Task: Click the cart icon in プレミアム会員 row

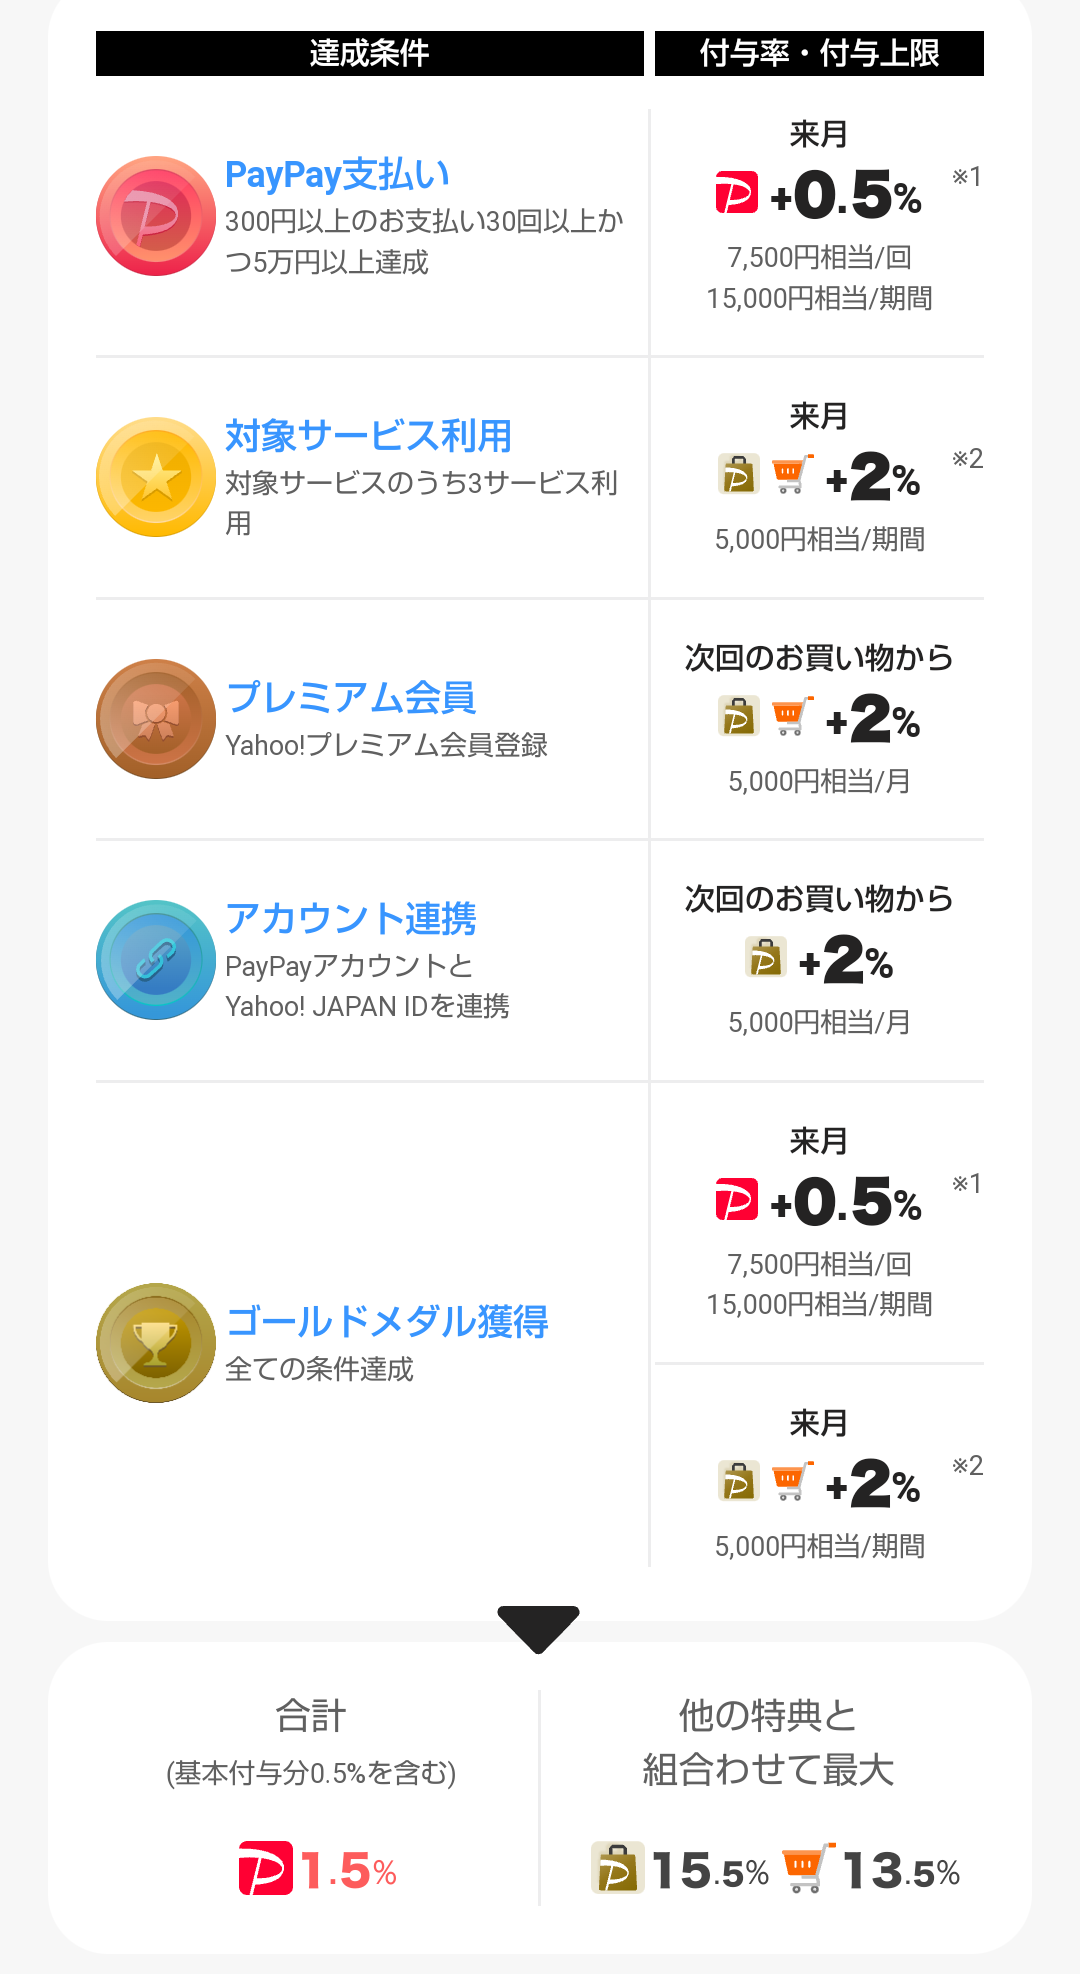Action: pos(792,716)
